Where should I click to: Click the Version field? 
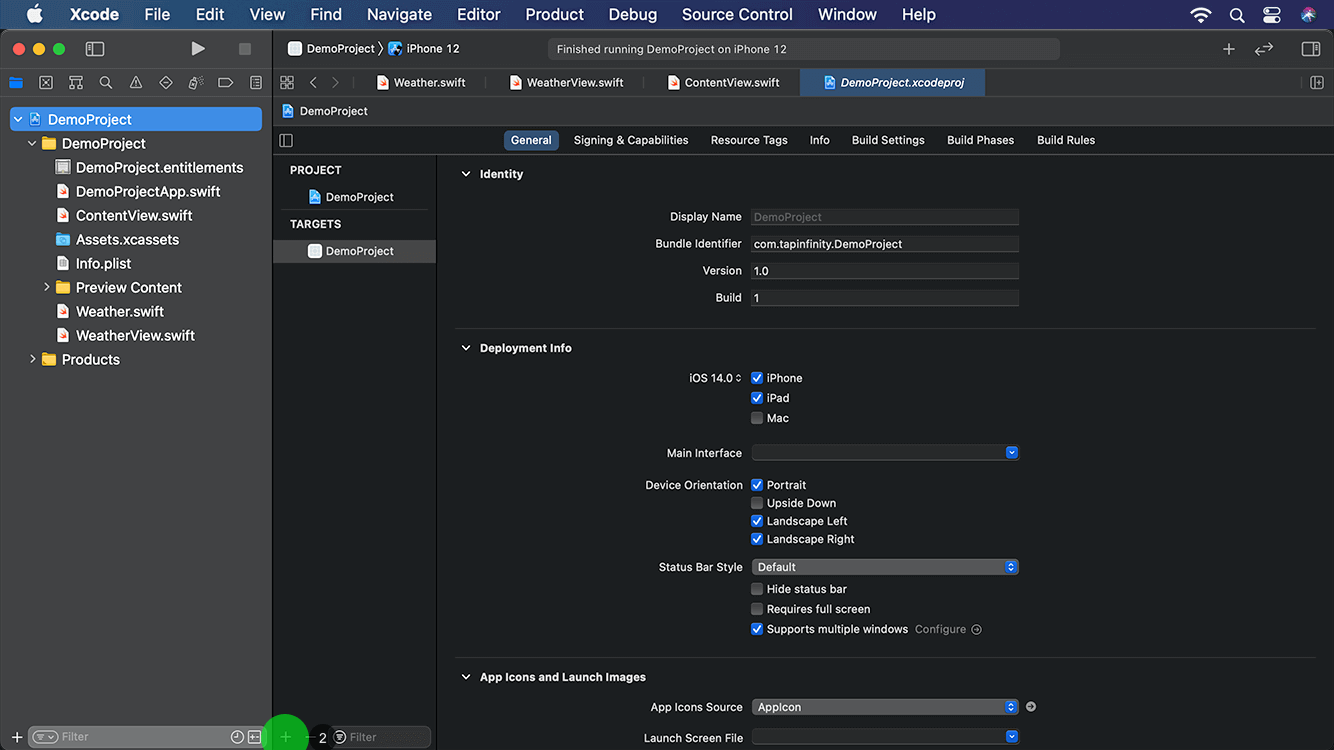[885, 271]
